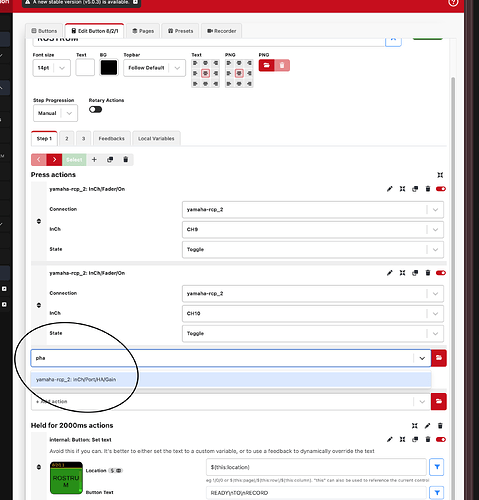This screenshot has width=479, height=500.
Task: Toggle the Rotary Actions switch
Action: [x=95, y=110]
